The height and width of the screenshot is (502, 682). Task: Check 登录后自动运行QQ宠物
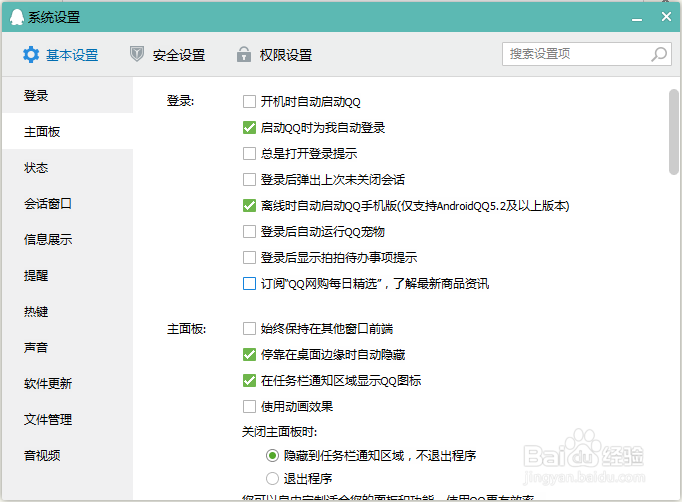[x=249, y=231]
